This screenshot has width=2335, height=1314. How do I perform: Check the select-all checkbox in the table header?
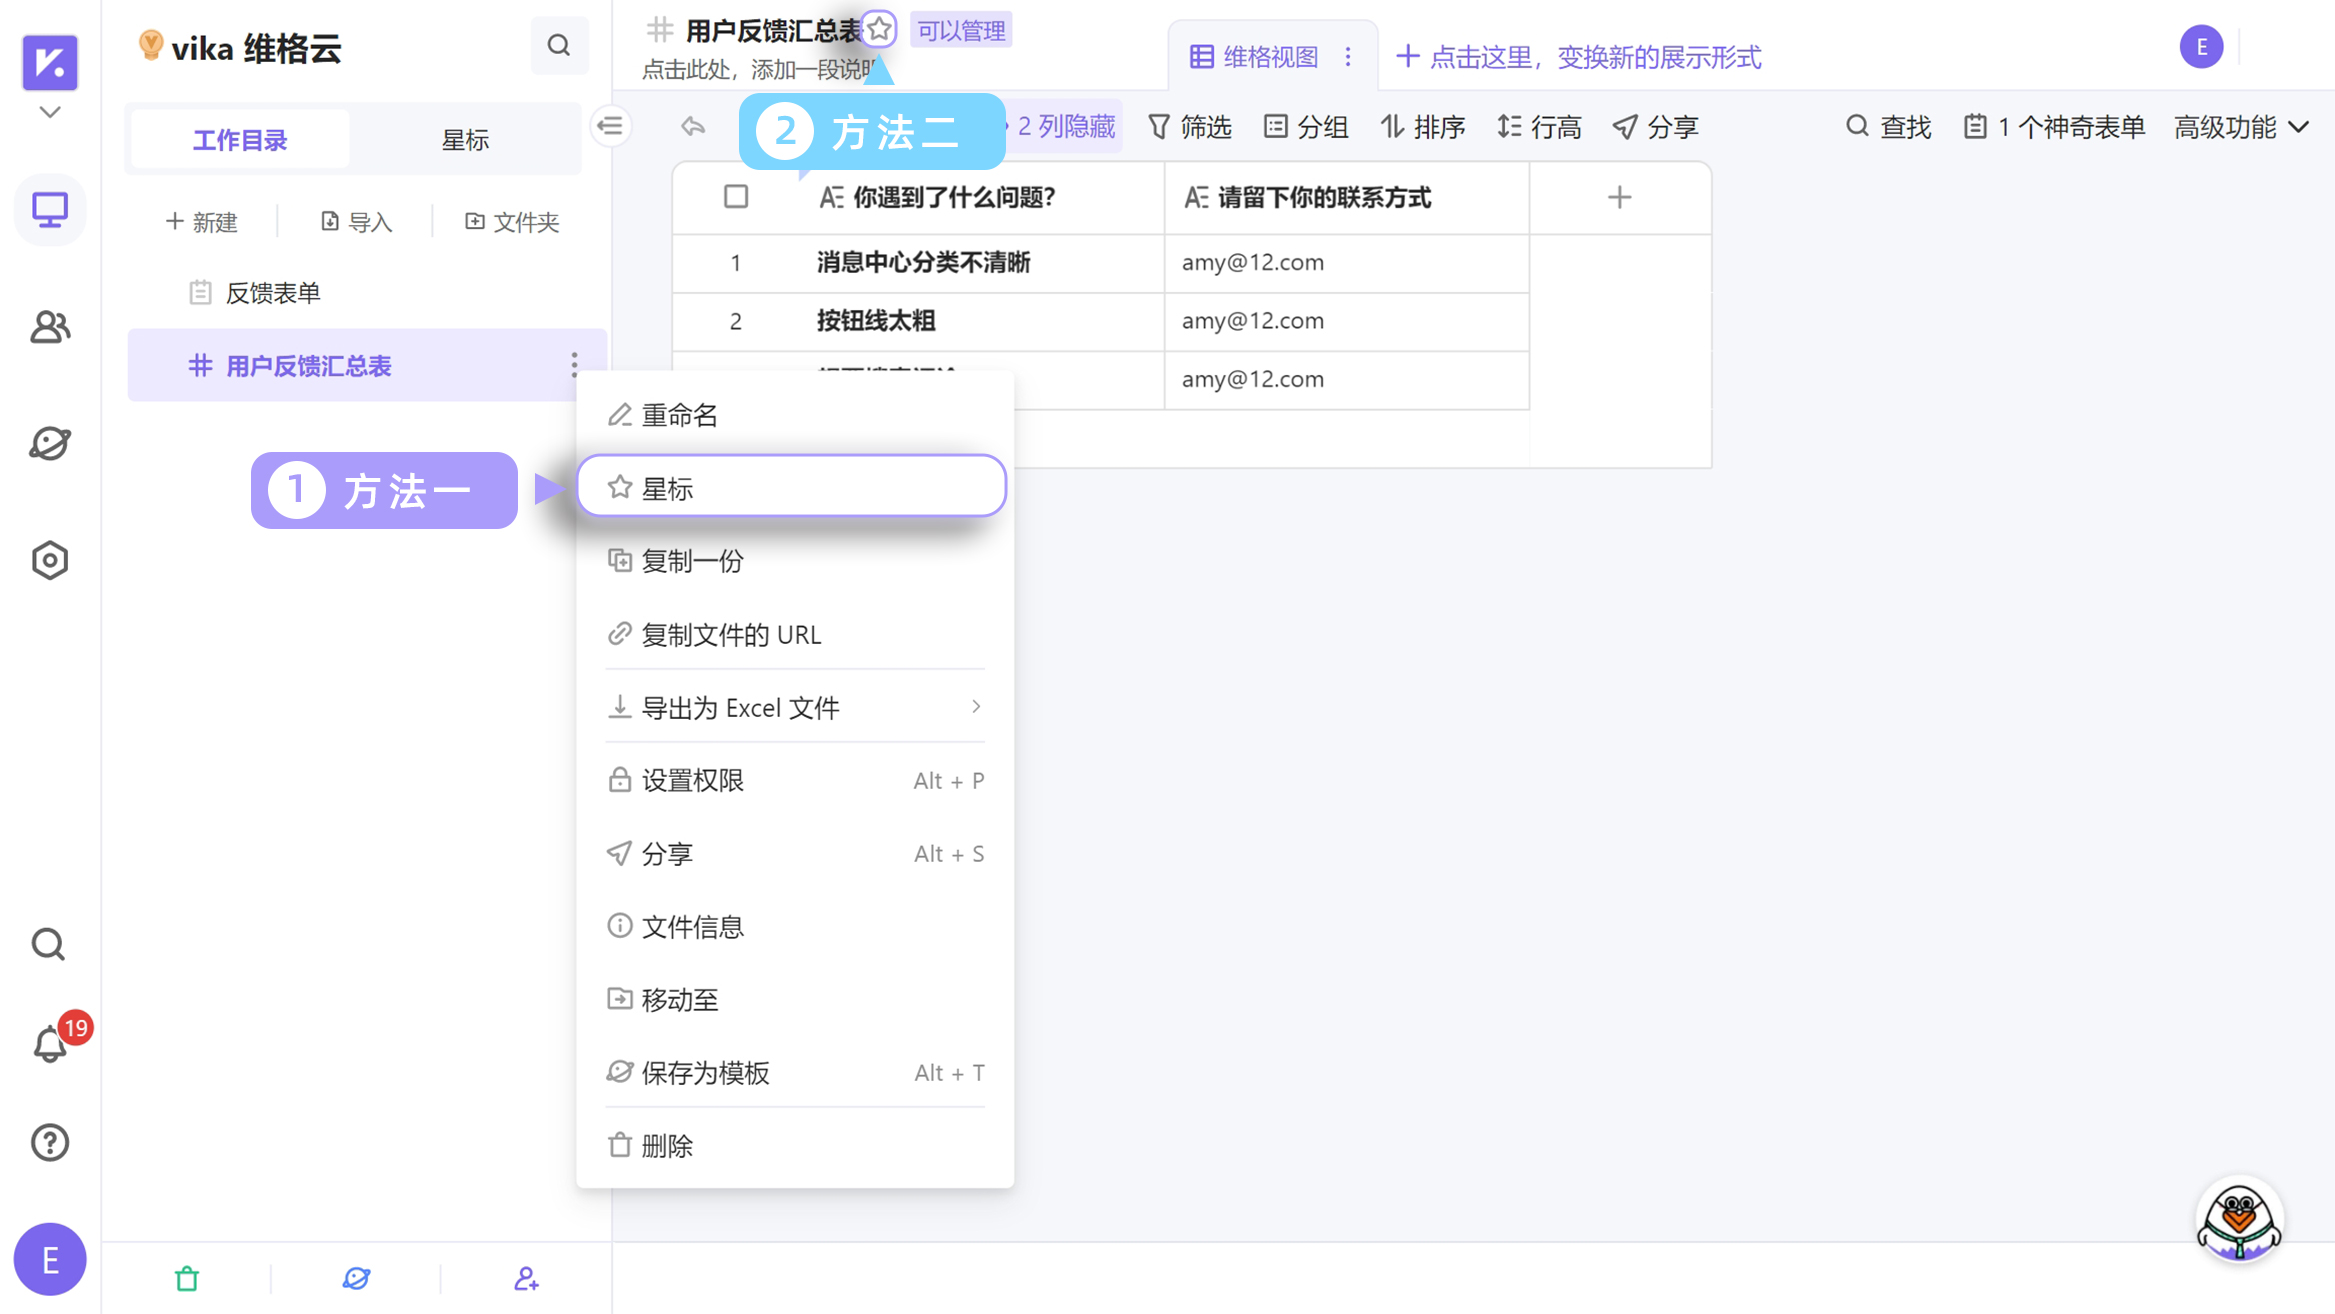(x=735, y=197)
